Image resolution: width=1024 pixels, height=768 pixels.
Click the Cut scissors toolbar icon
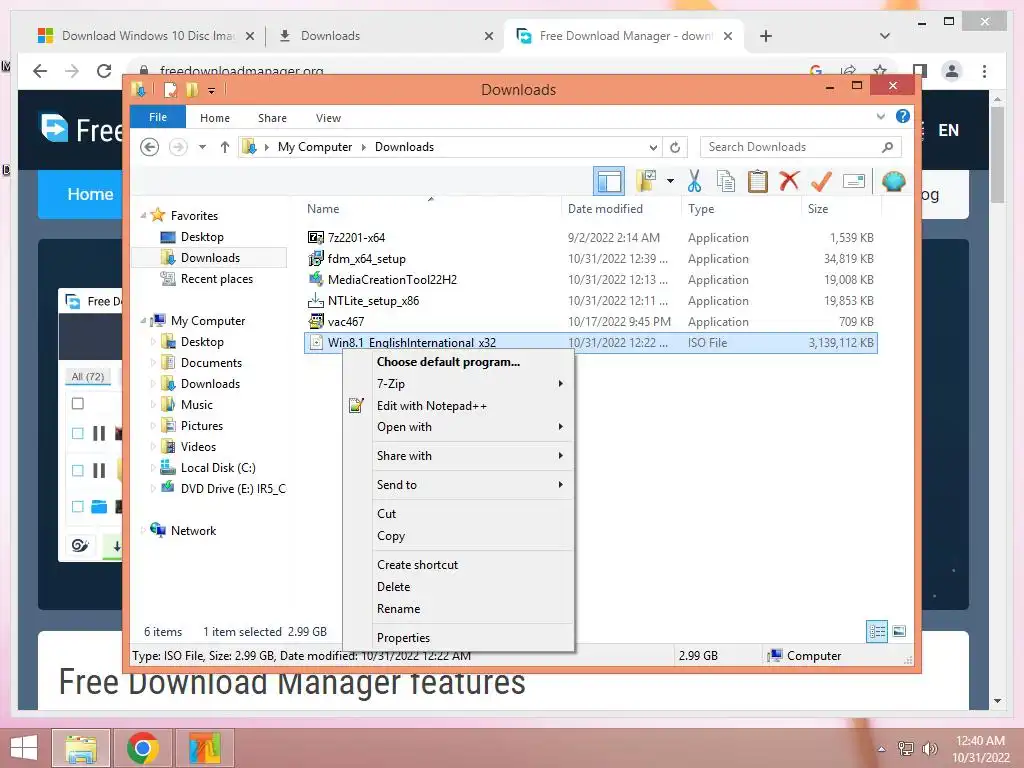click(x=694, y=181)
